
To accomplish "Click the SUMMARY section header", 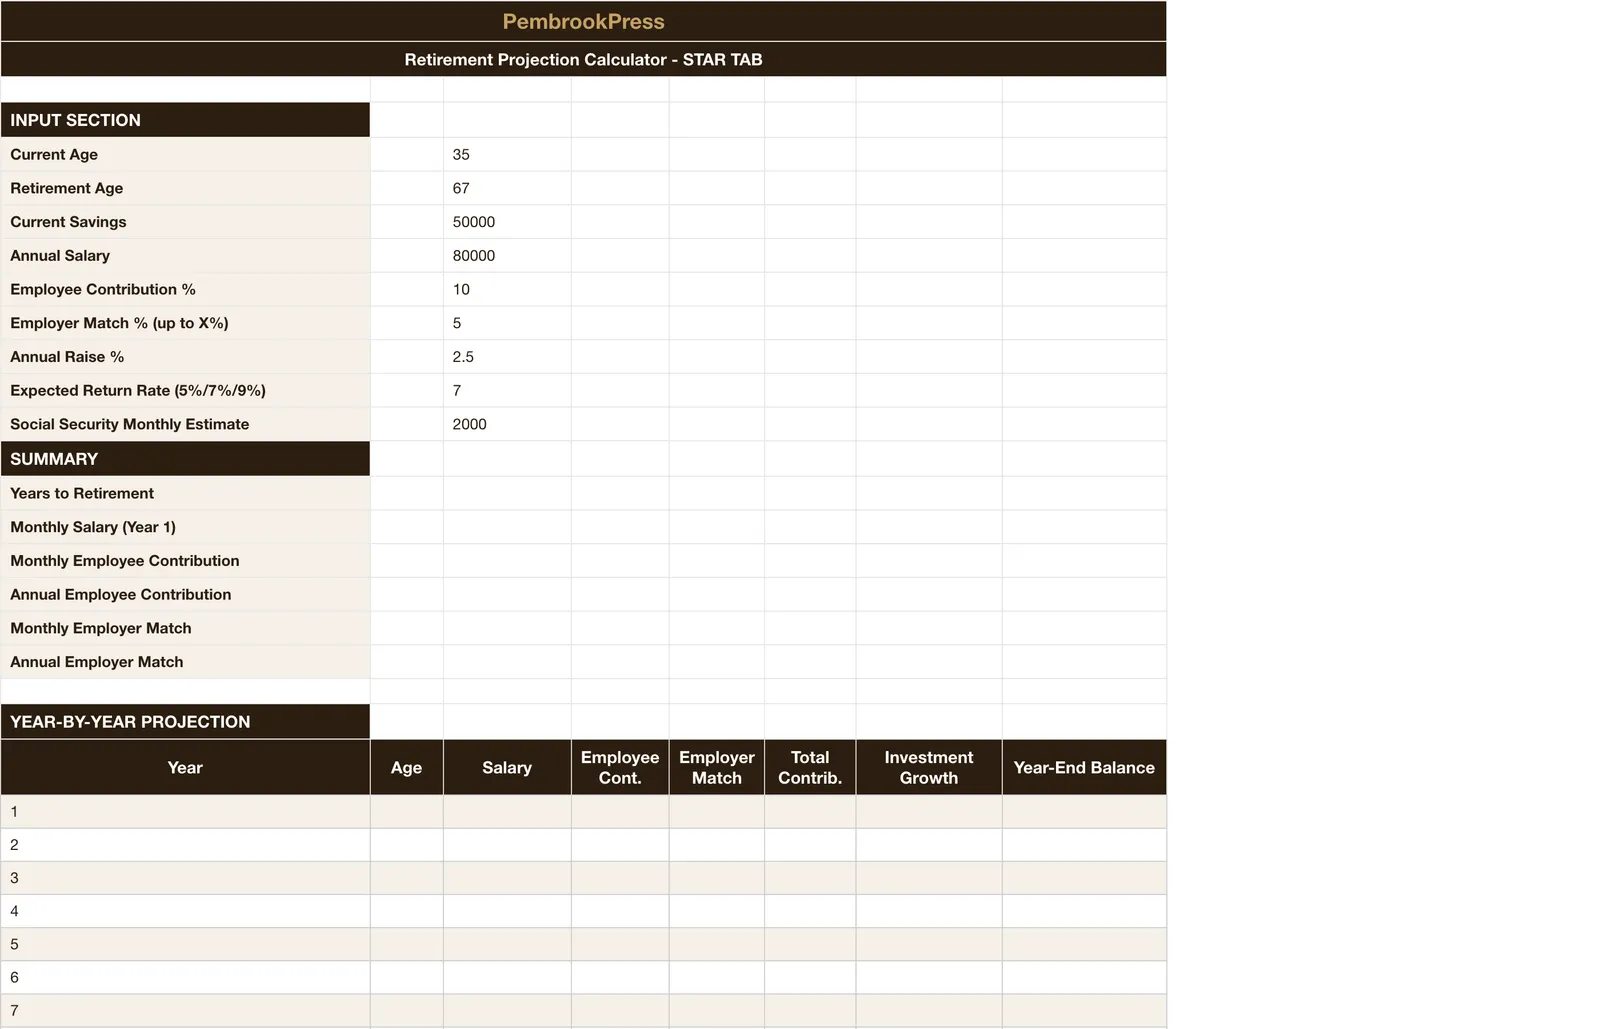I will pos(185,459).
